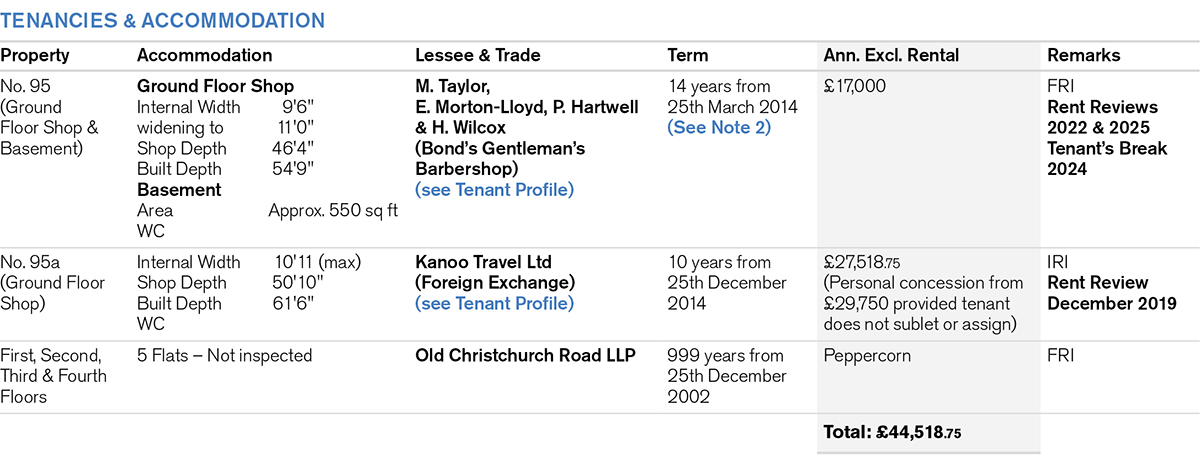Open Tenant Profile link under Kanoo Travel Ltd
Screen dimensions: 1200x463
494,303
